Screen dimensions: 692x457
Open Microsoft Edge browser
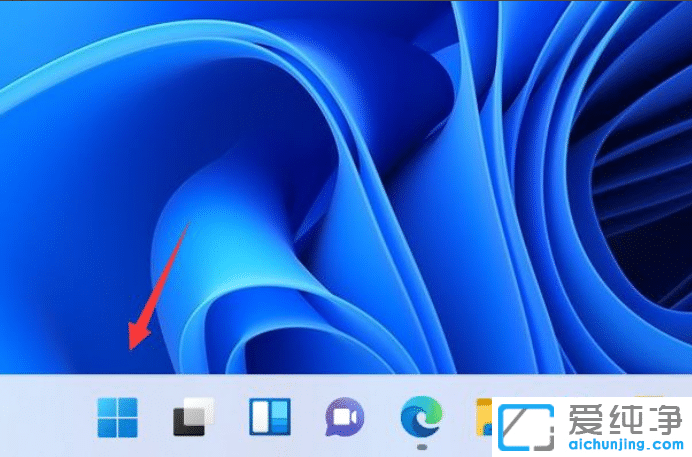click(421, 417)
